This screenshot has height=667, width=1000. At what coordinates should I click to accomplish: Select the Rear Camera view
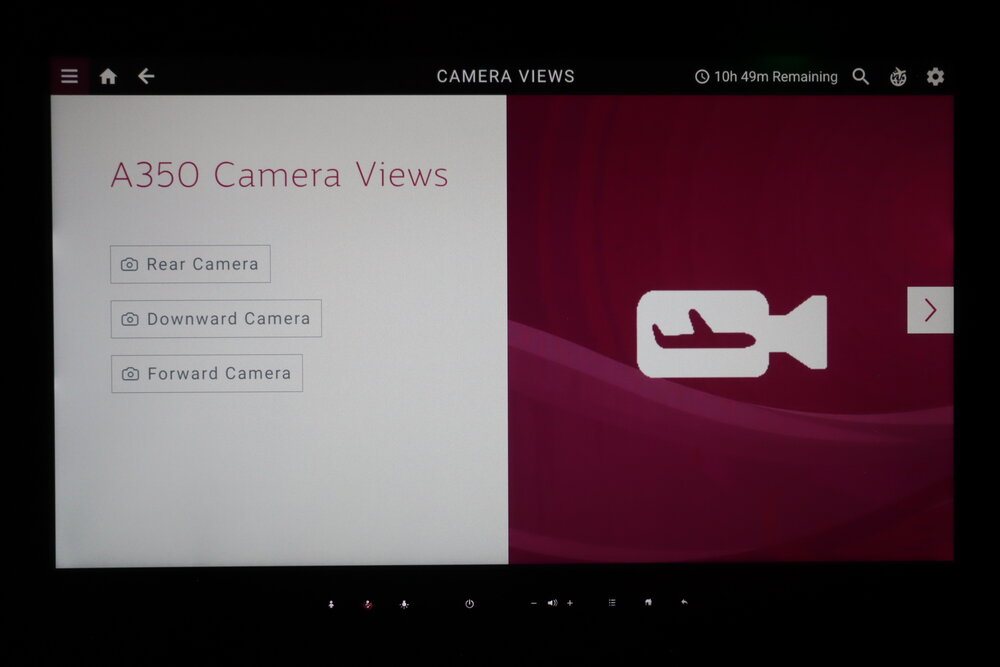pos(190,264)
